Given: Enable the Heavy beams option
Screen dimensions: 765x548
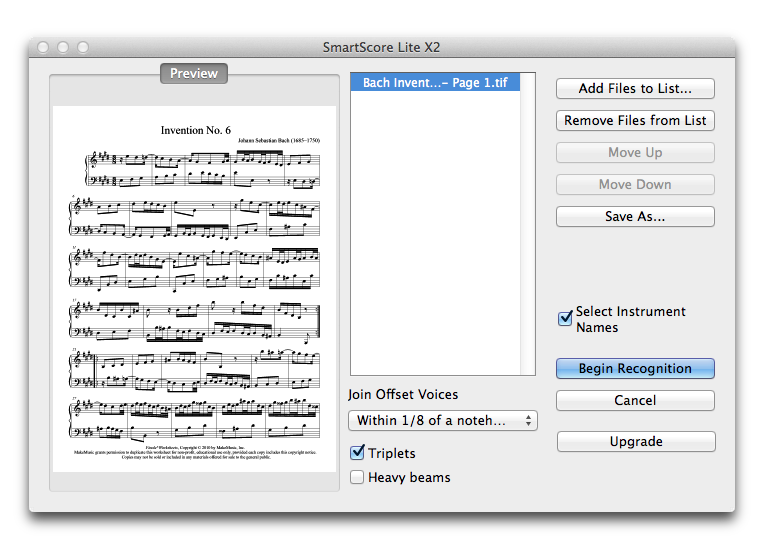Looking at the screenshot, I should point(357,477).
